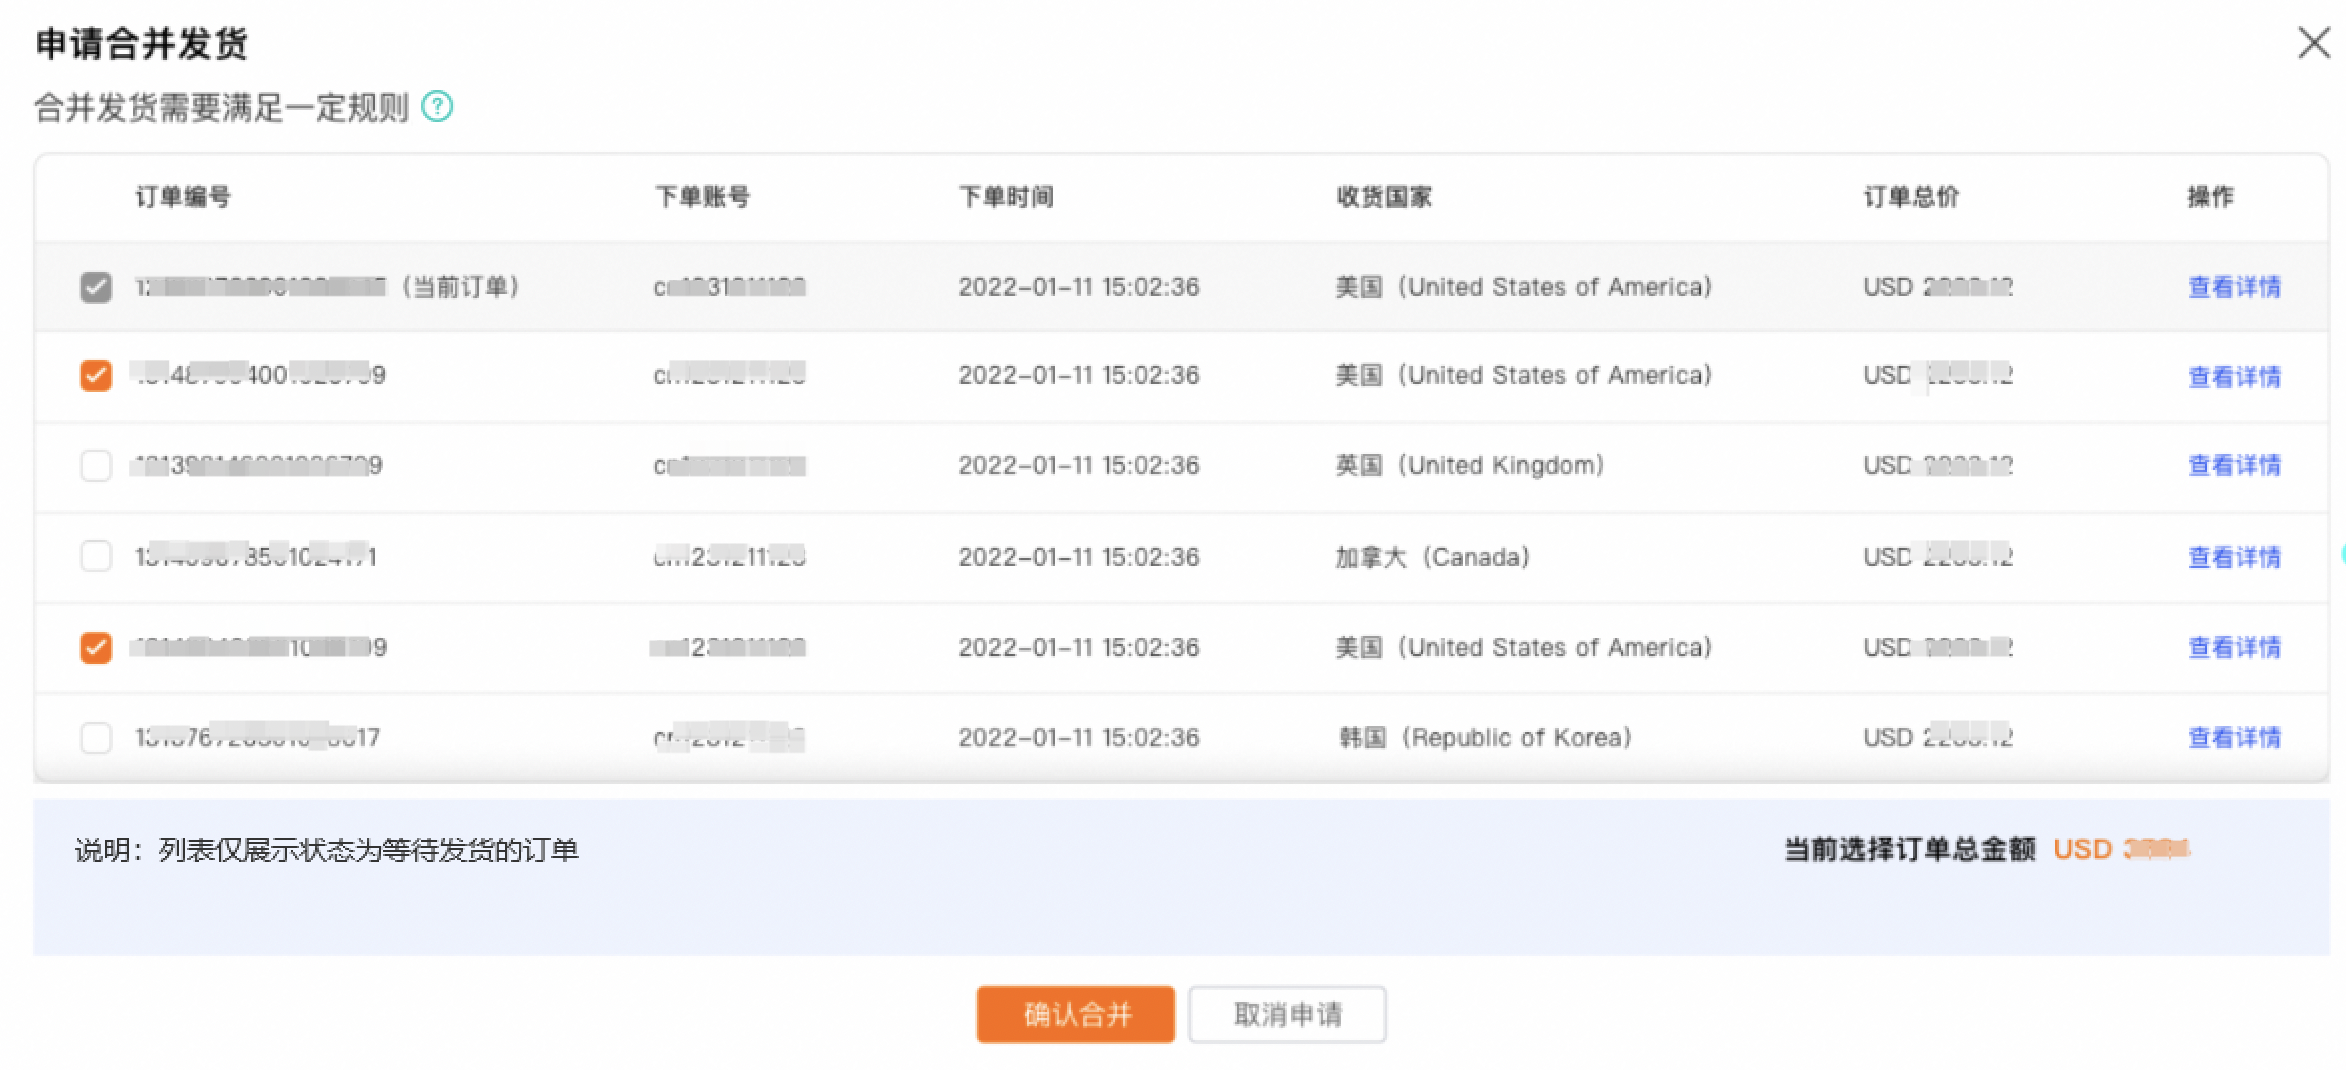Click 查看详情 for the United Kingdom order
Image resolution: width=2346 pixels, height=1070 pixels.
click(2234, 466)
